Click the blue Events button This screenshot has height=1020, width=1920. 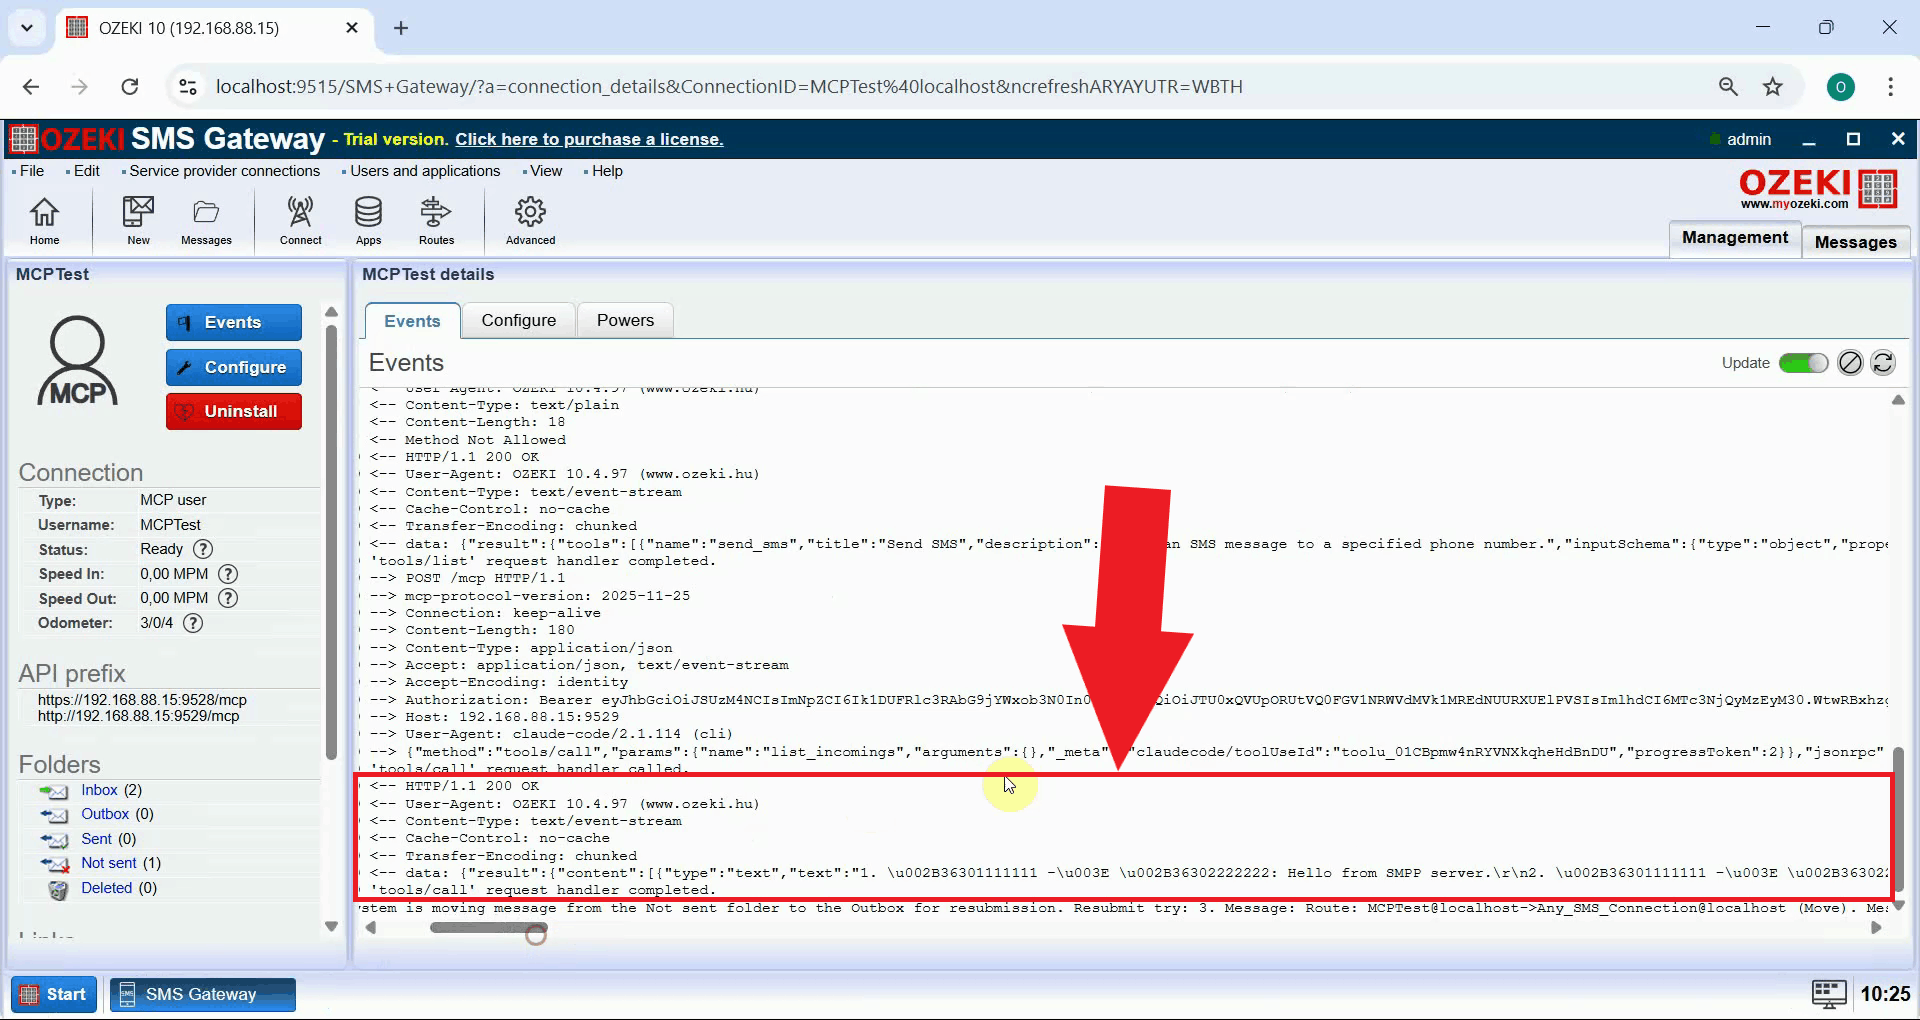click(234, 322)
